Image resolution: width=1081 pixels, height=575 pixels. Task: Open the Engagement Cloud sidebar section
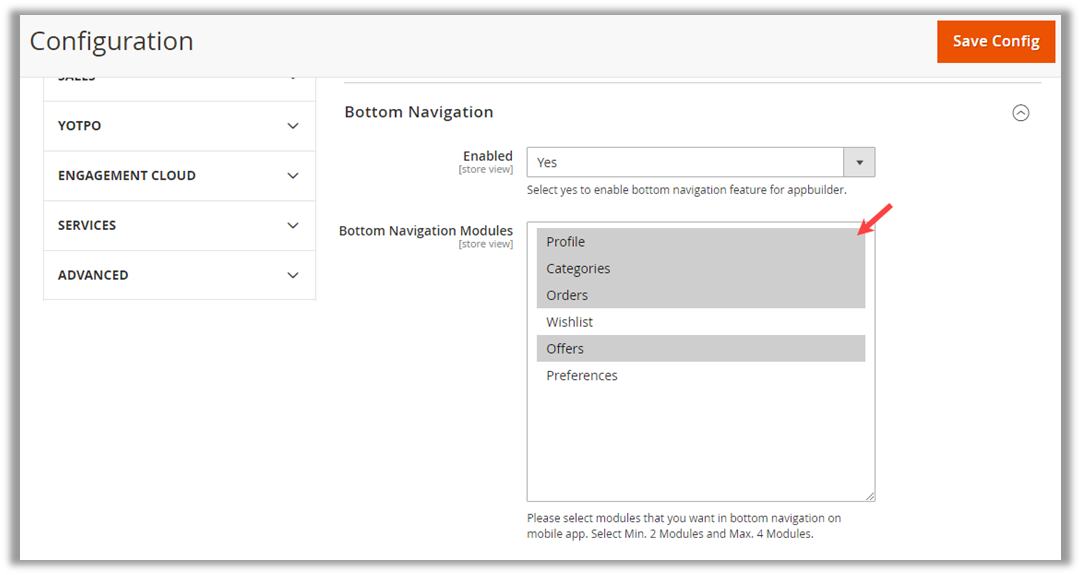click(127, 176)
